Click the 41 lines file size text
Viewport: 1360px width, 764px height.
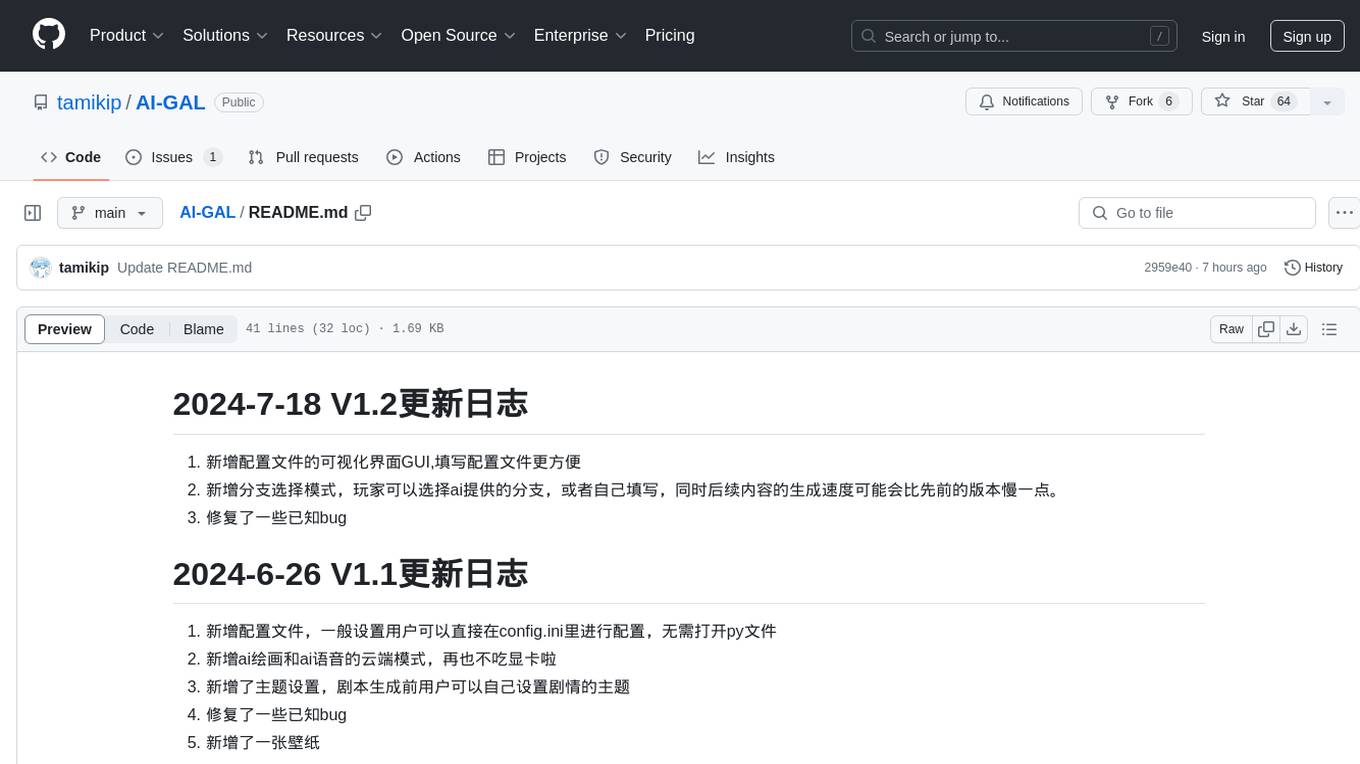pos(344,329)
